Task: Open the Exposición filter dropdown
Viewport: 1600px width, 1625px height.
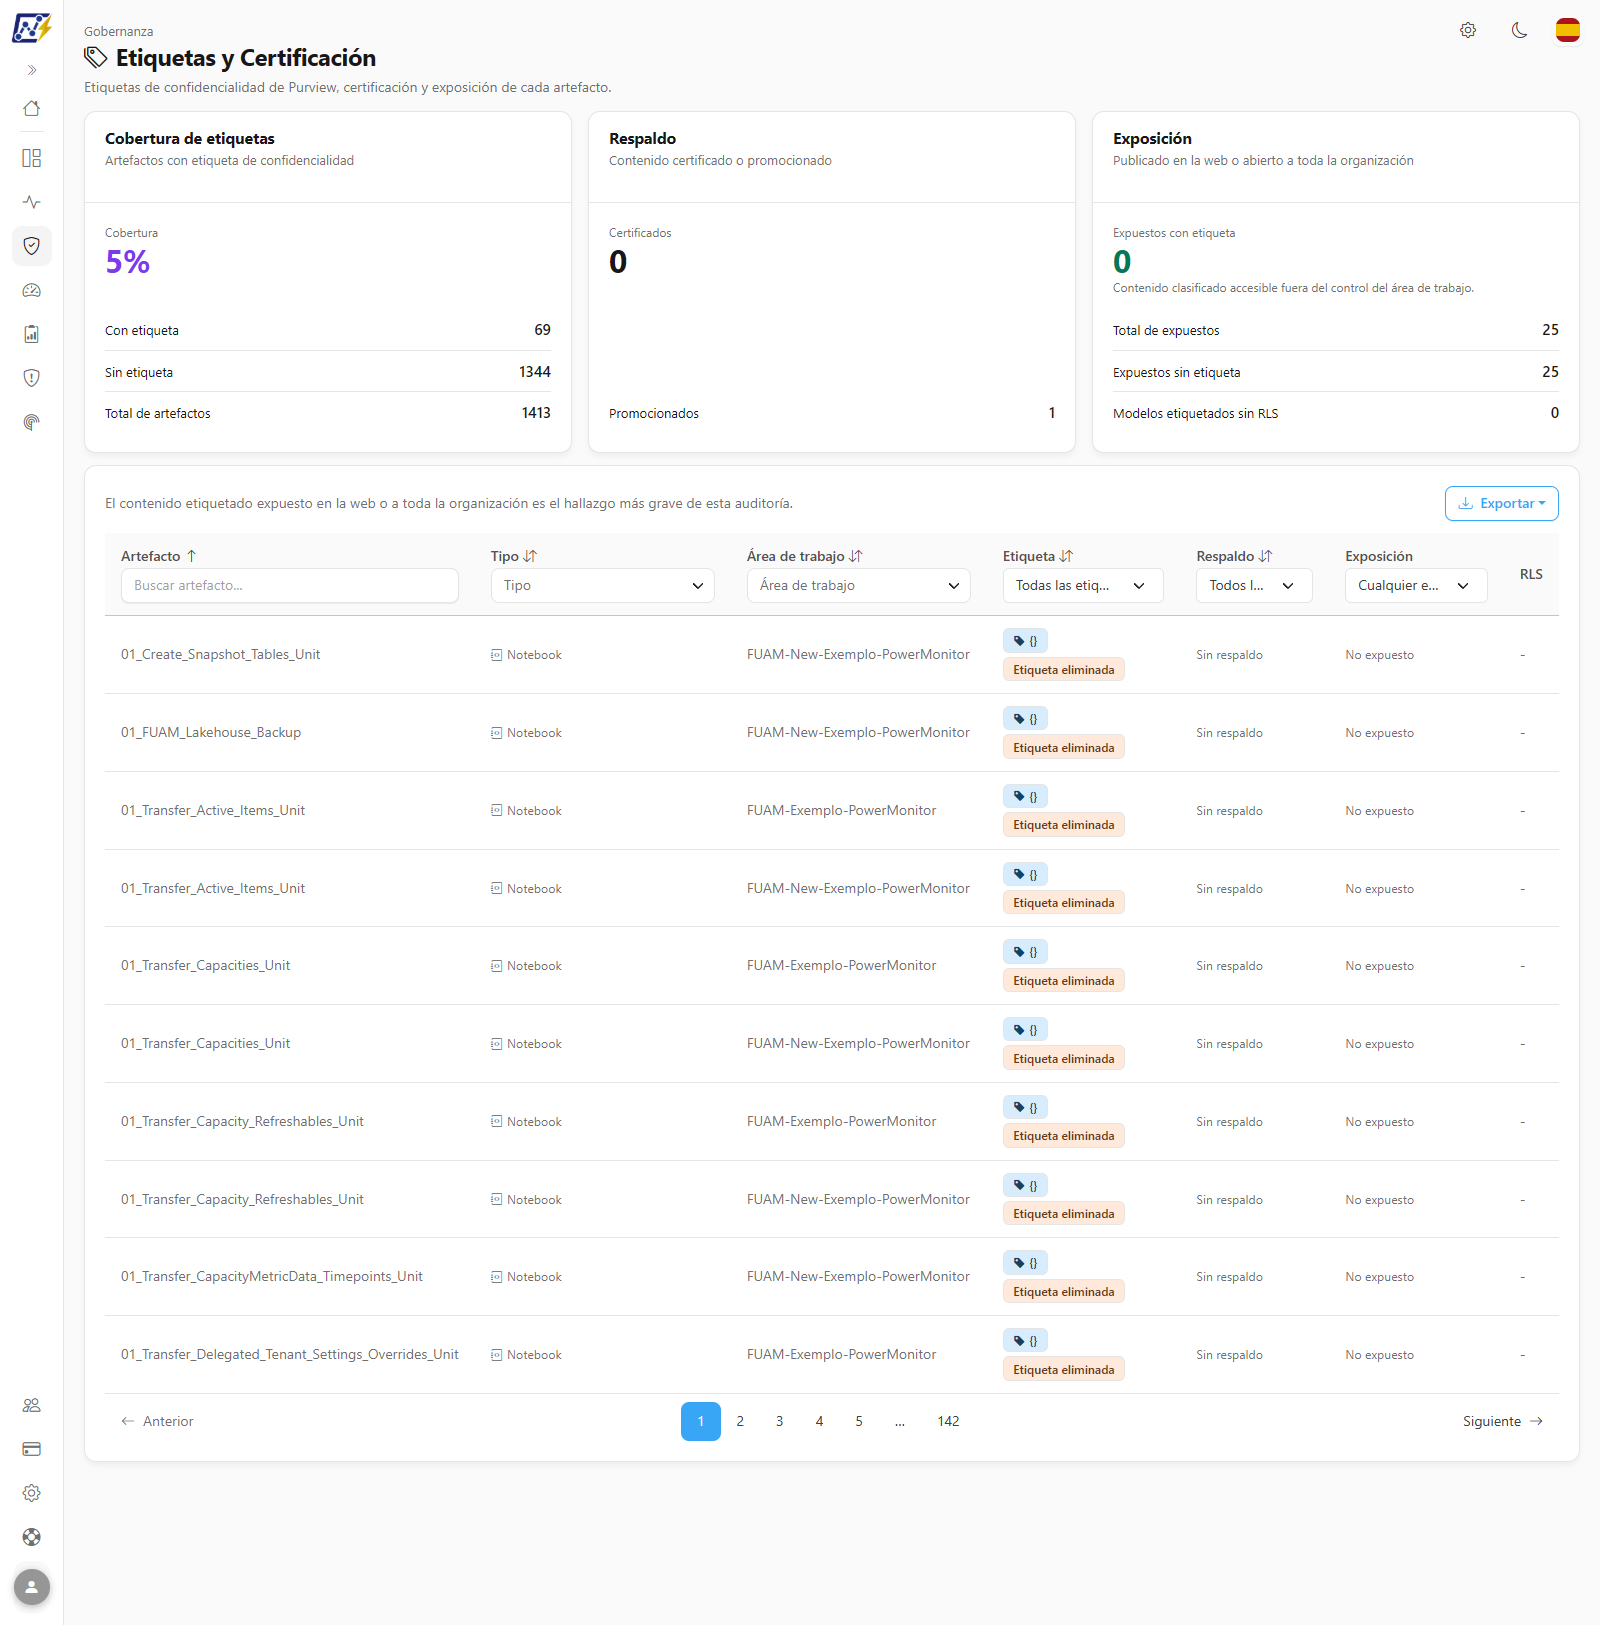Action: (1416, 586)
